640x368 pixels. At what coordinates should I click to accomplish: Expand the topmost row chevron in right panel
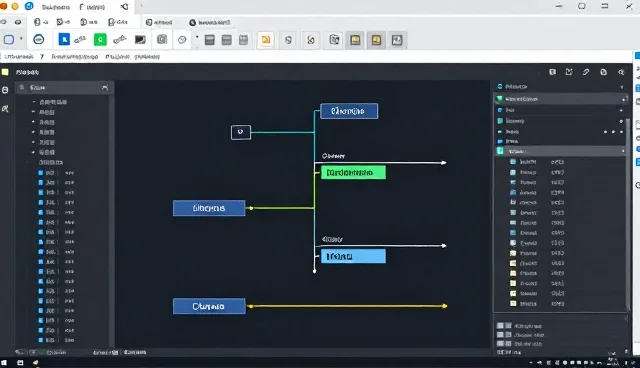(622, 87)
